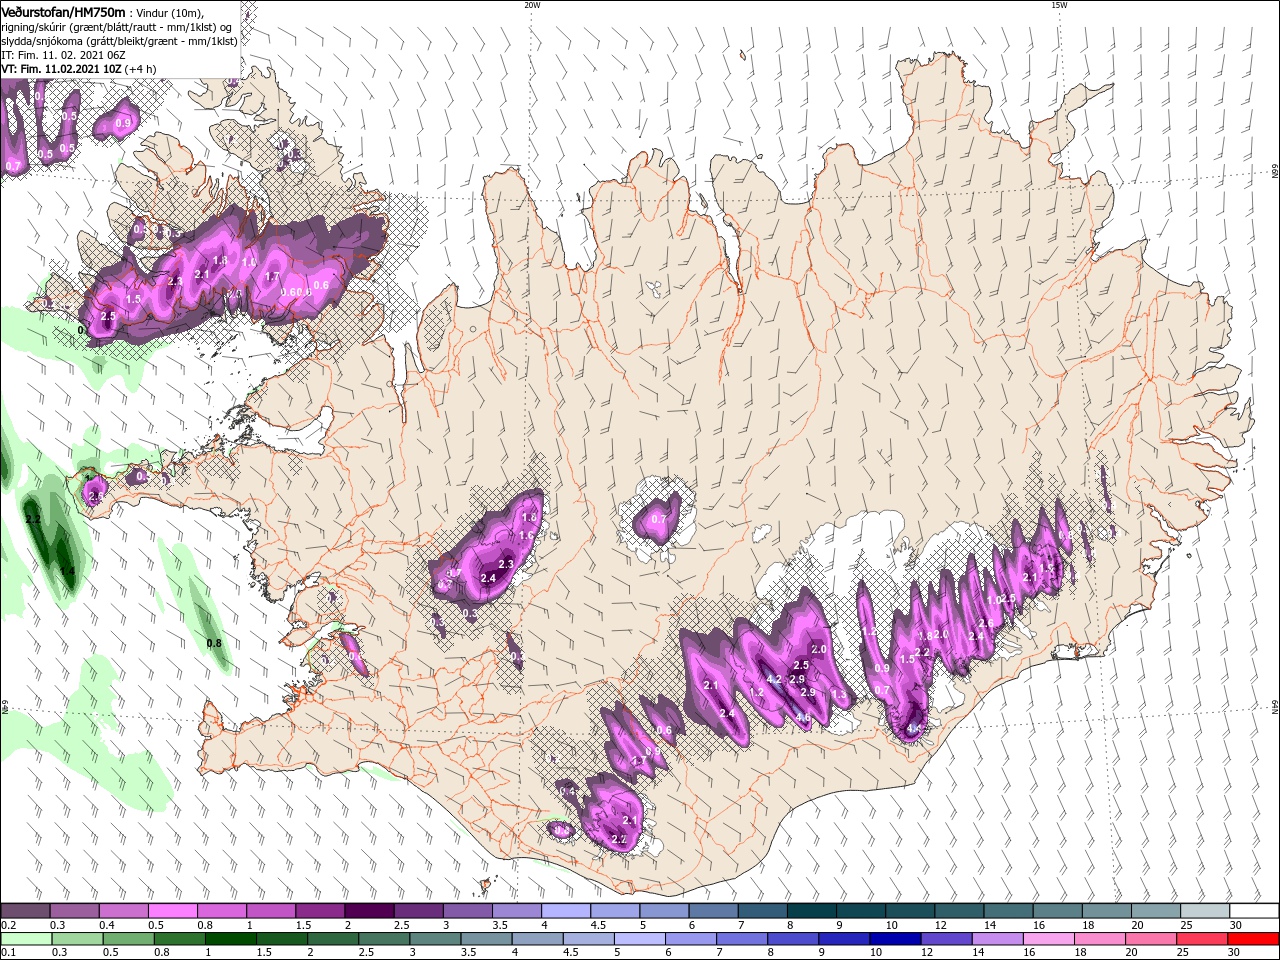Click the 64N latitude label on right edge

[x=1275, y=708]
